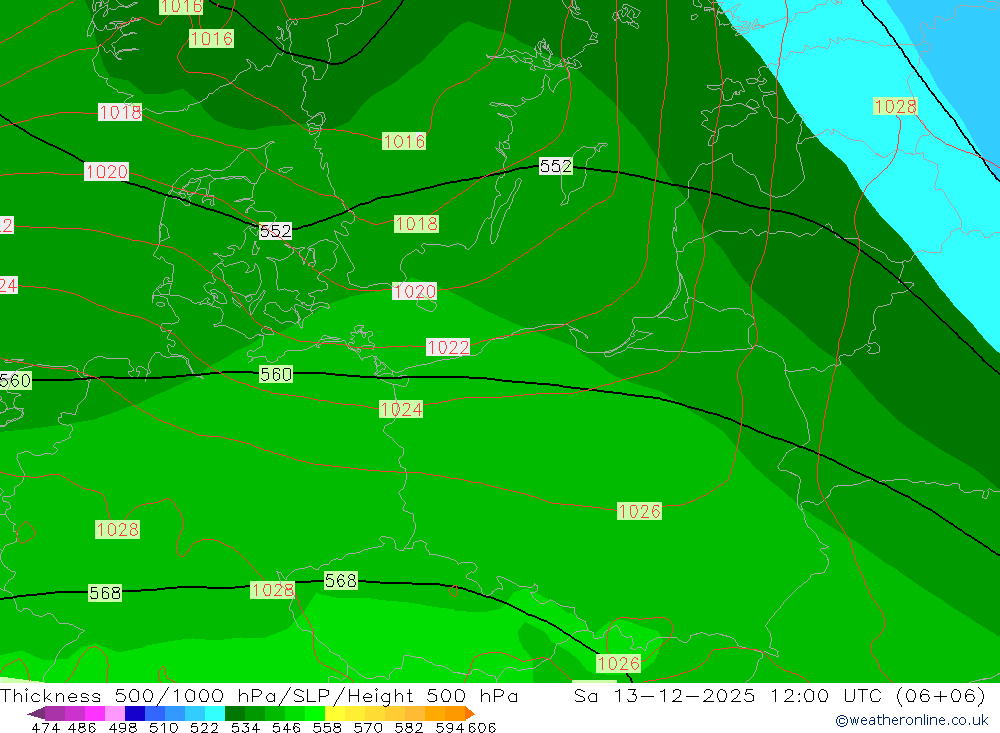Click legend value 486
The width and height of the screenshot is (1000, 733).
(82, 727)
